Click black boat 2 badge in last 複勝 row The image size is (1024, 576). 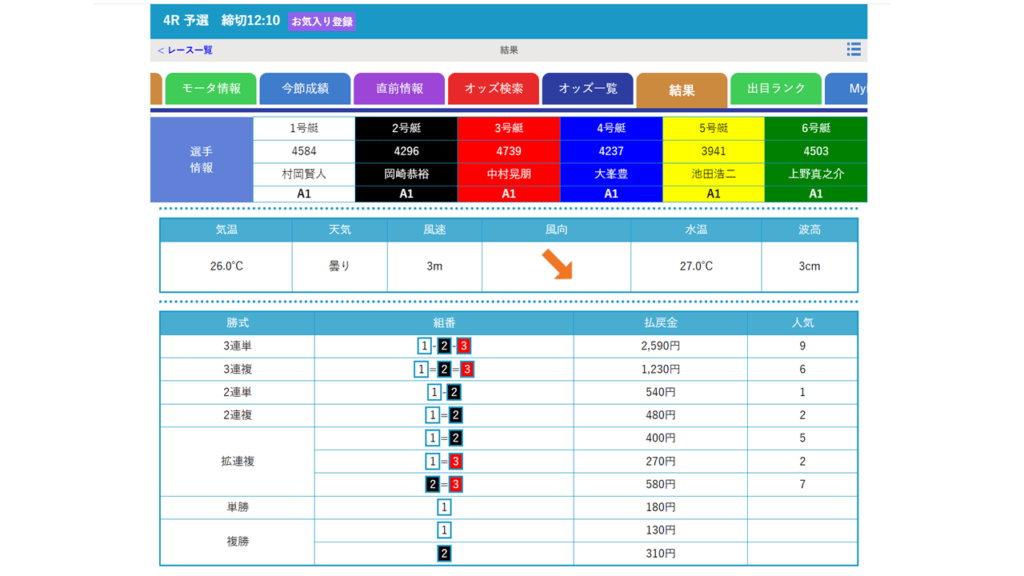[x=444, y=554]
